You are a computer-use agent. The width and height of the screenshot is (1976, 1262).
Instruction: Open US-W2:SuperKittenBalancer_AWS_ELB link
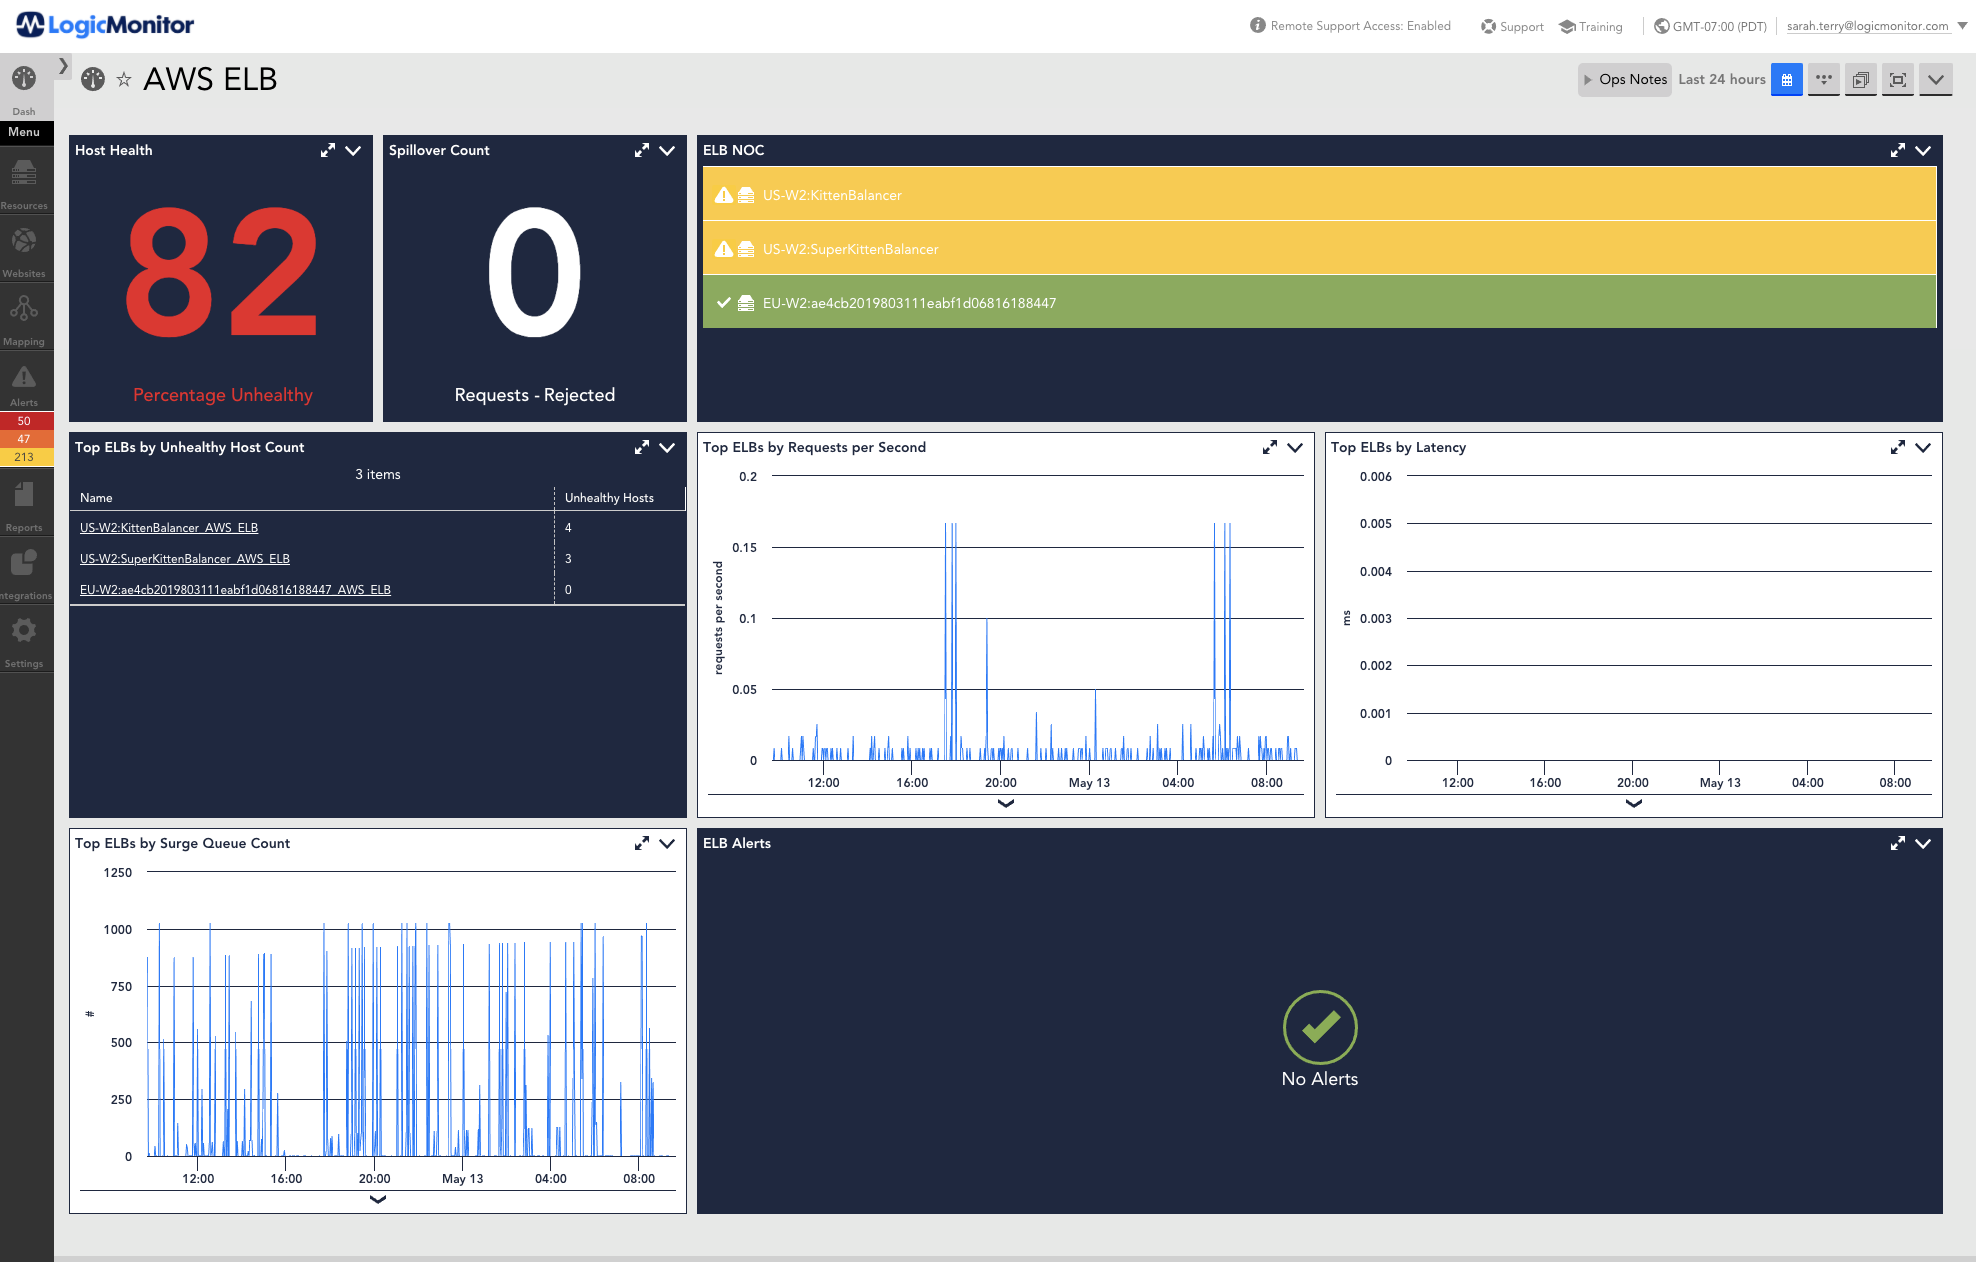185,559
